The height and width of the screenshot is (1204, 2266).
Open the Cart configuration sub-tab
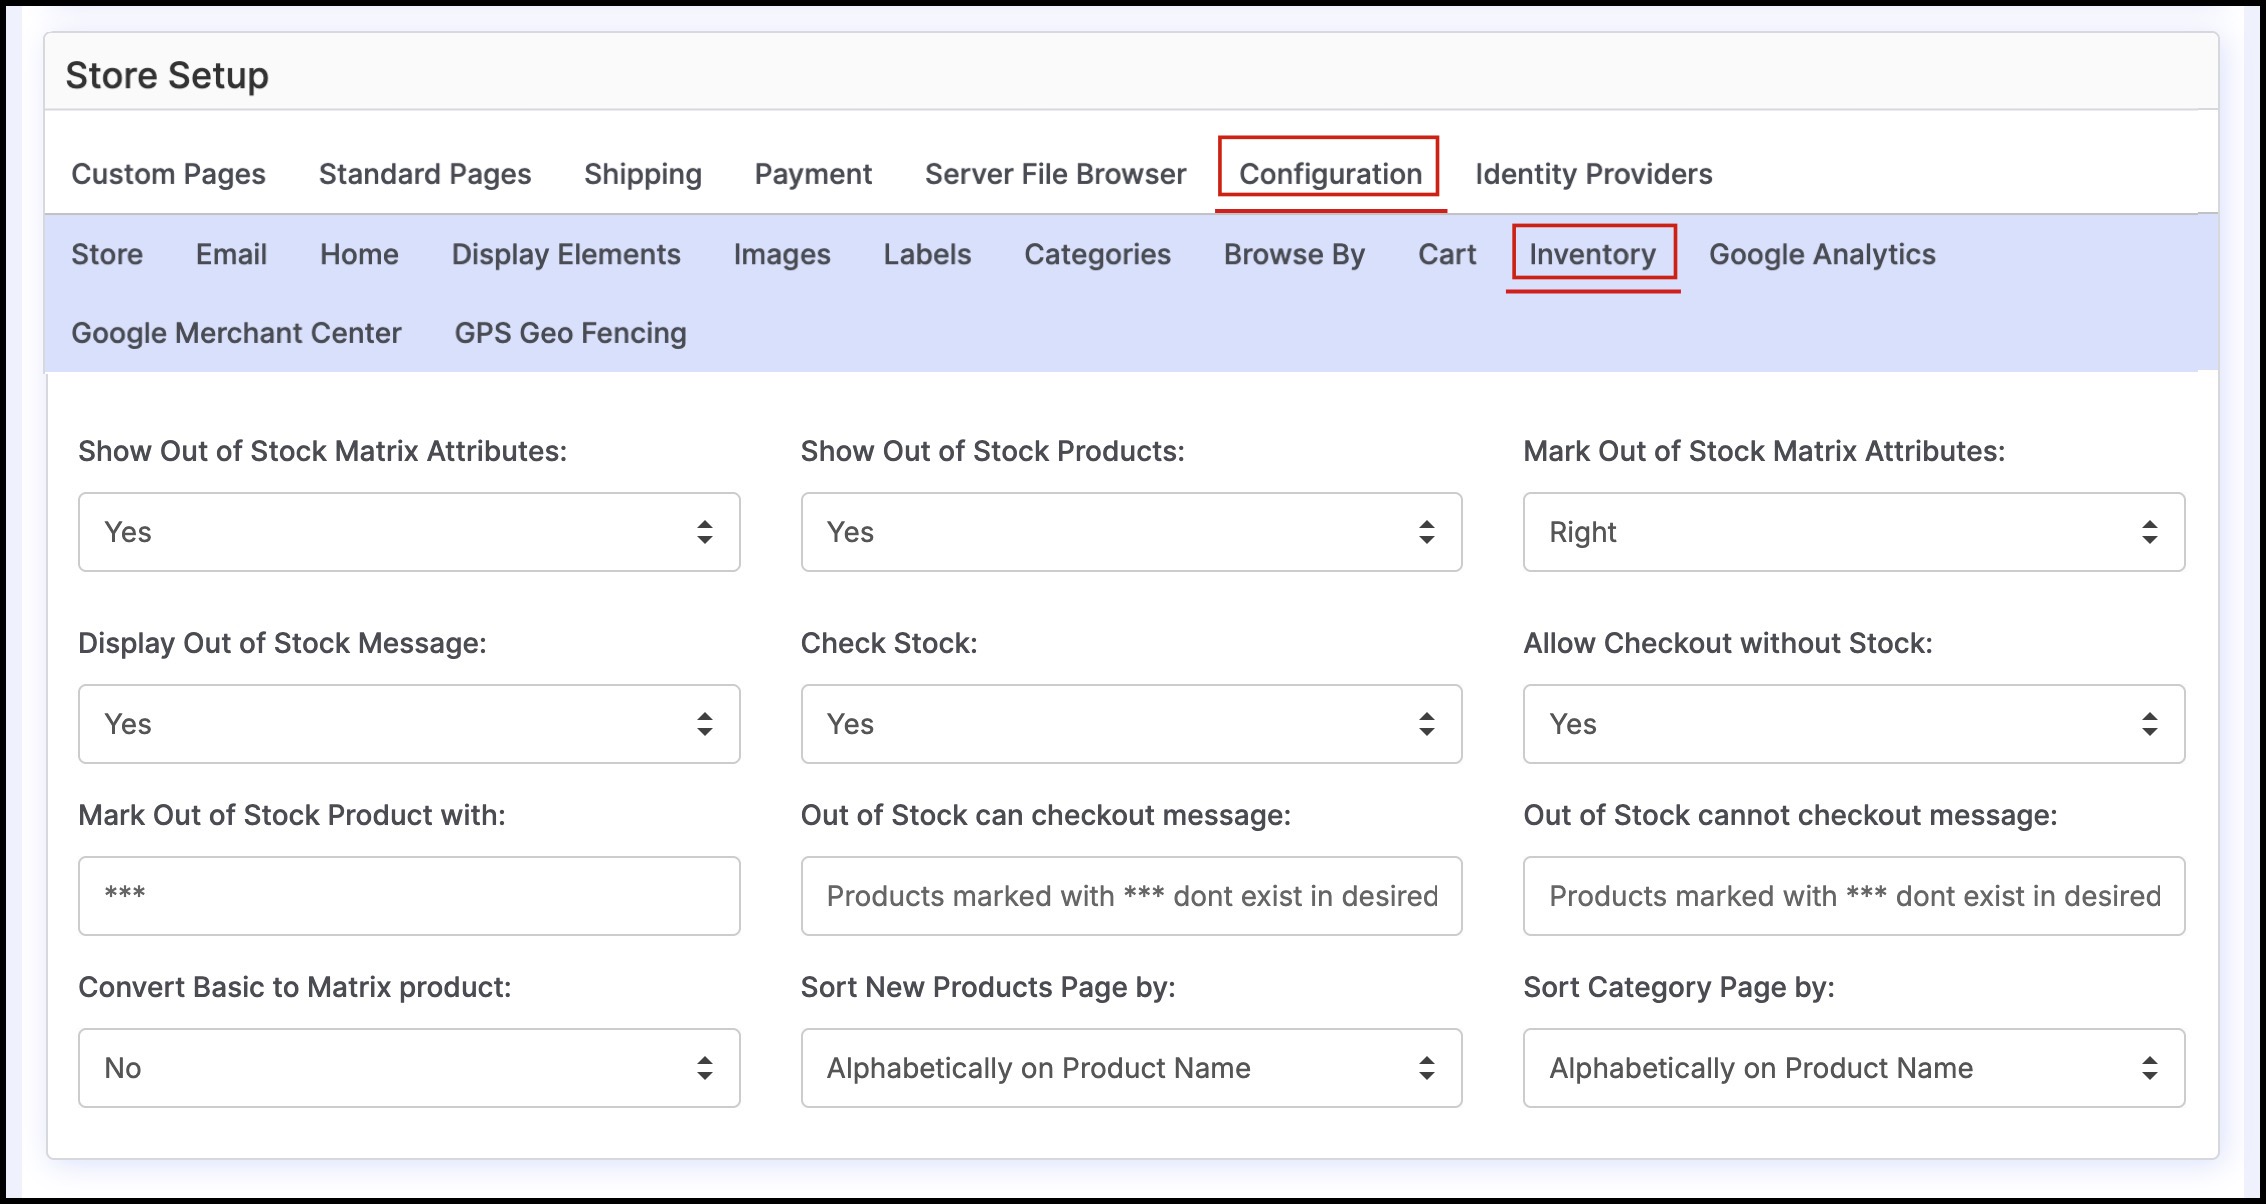pos(1447,254)
